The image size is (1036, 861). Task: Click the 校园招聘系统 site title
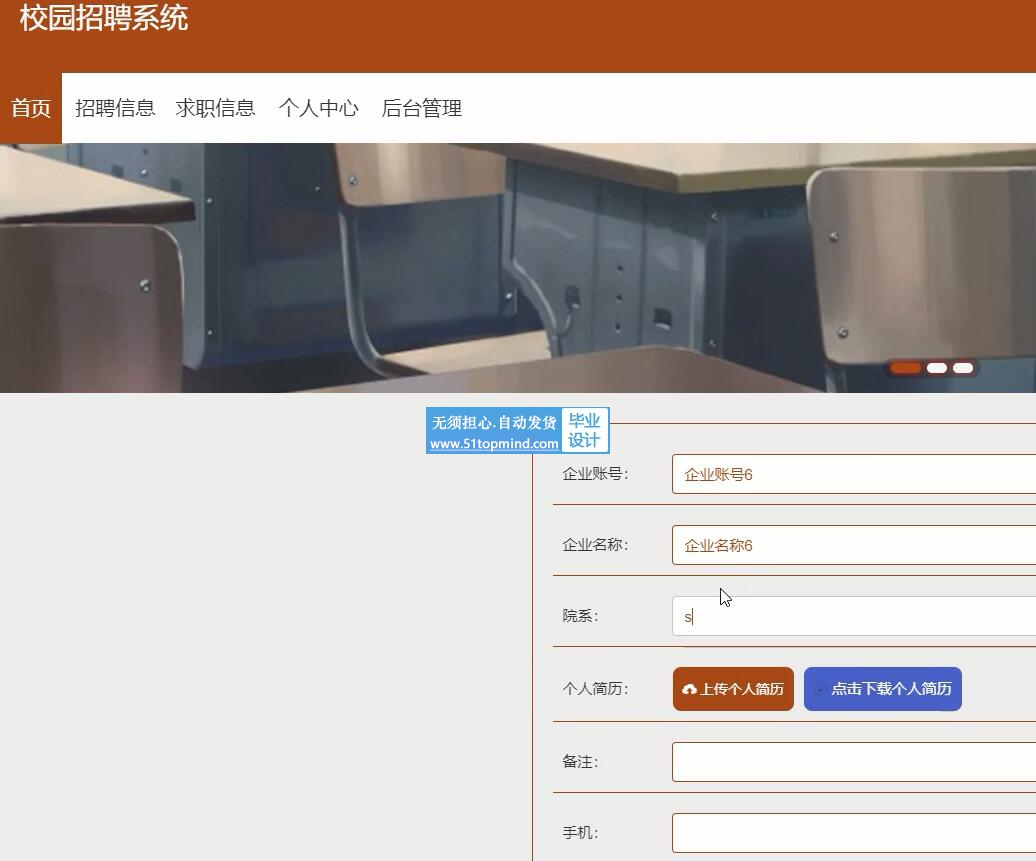point(104,17)
